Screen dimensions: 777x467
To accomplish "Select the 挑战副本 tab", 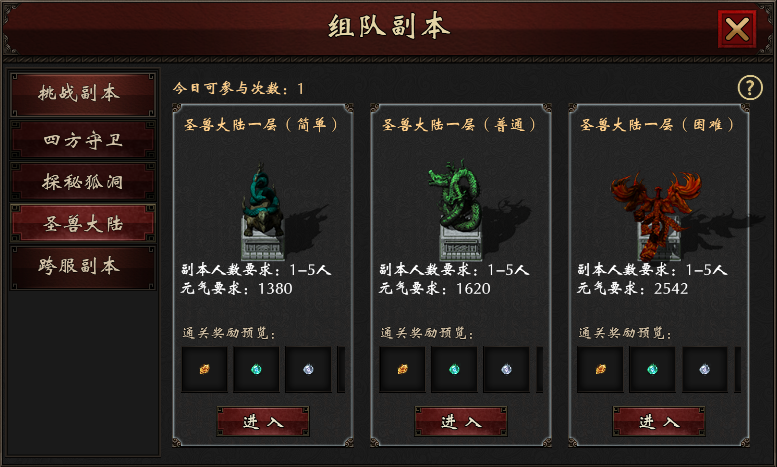I will pyautogui.click(x=83, y=94).
